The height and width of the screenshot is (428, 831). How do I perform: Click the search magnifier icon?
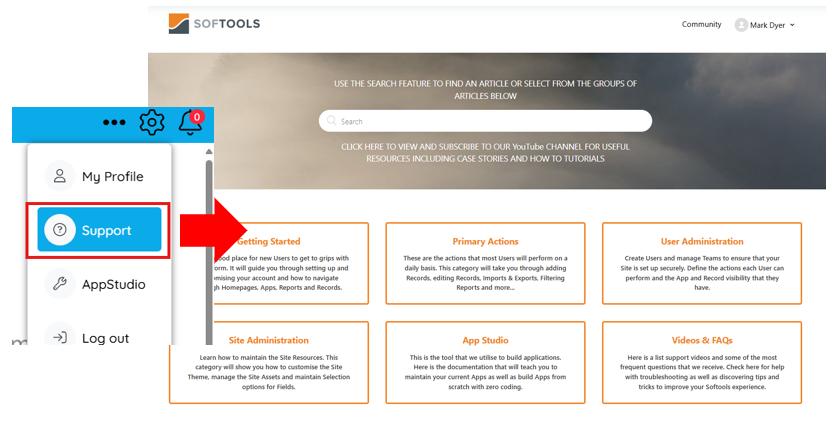pos(332,121)
